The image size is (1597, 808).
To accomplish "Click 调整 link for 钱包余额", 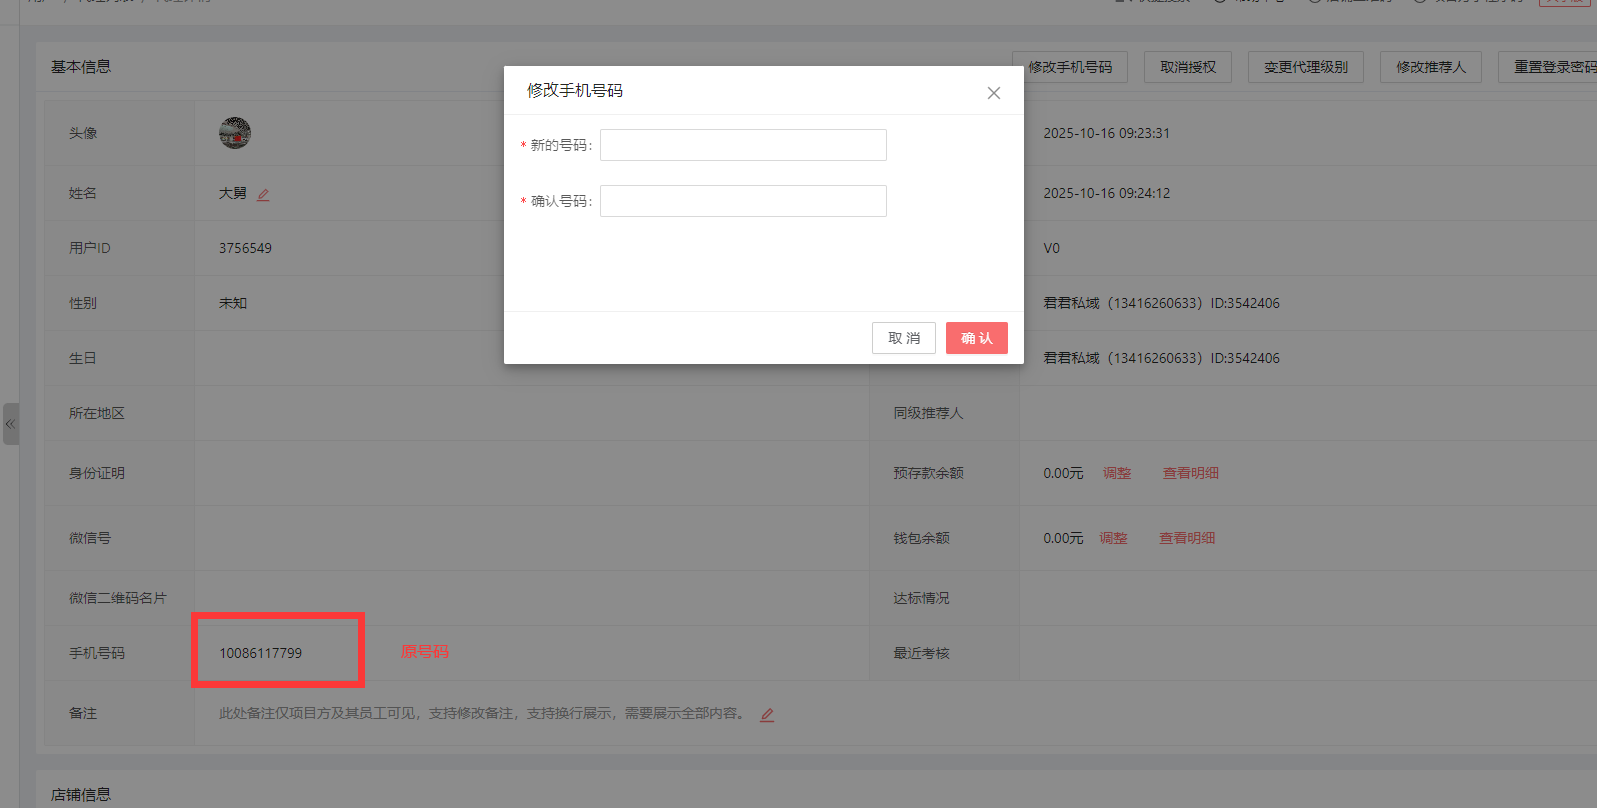I will 1113,538.
